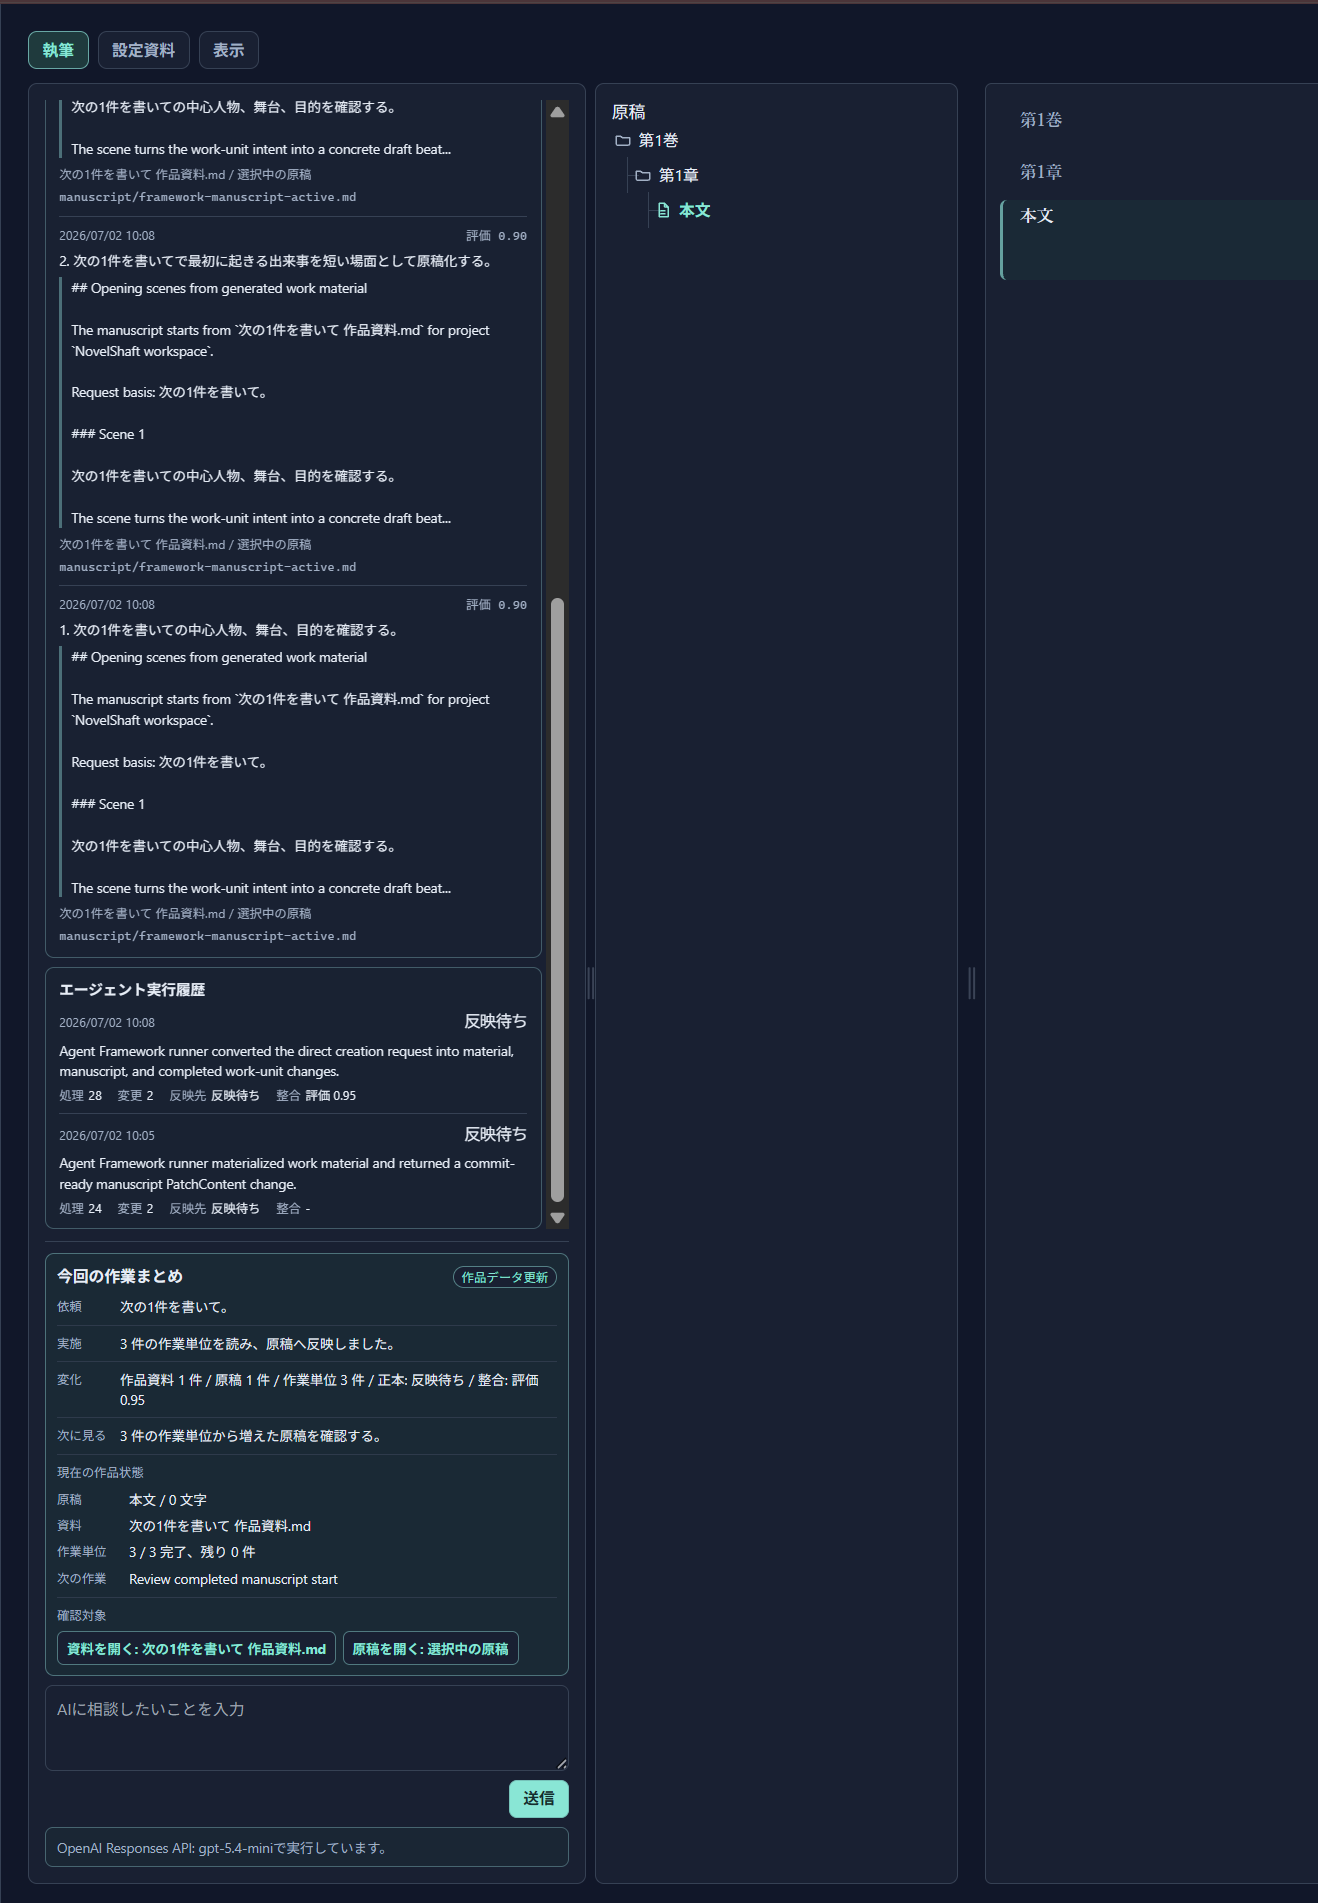Click 原稿を開く: 選択中の原稿 button
1318x1903 pixels.
(x=430, y=1649)
